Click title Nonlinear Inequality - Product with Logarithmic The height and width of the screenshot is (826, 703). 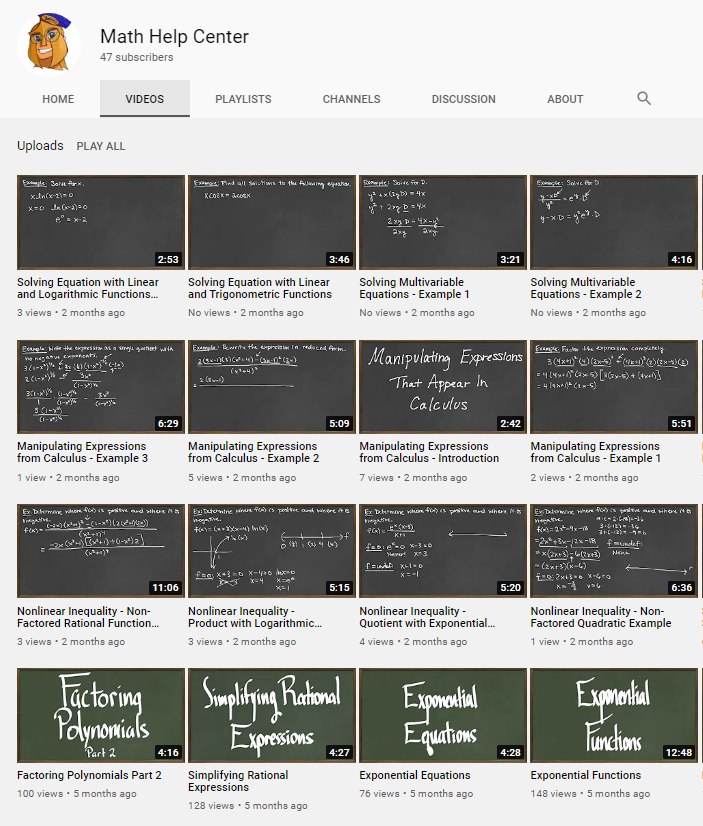tap(255, 617)
